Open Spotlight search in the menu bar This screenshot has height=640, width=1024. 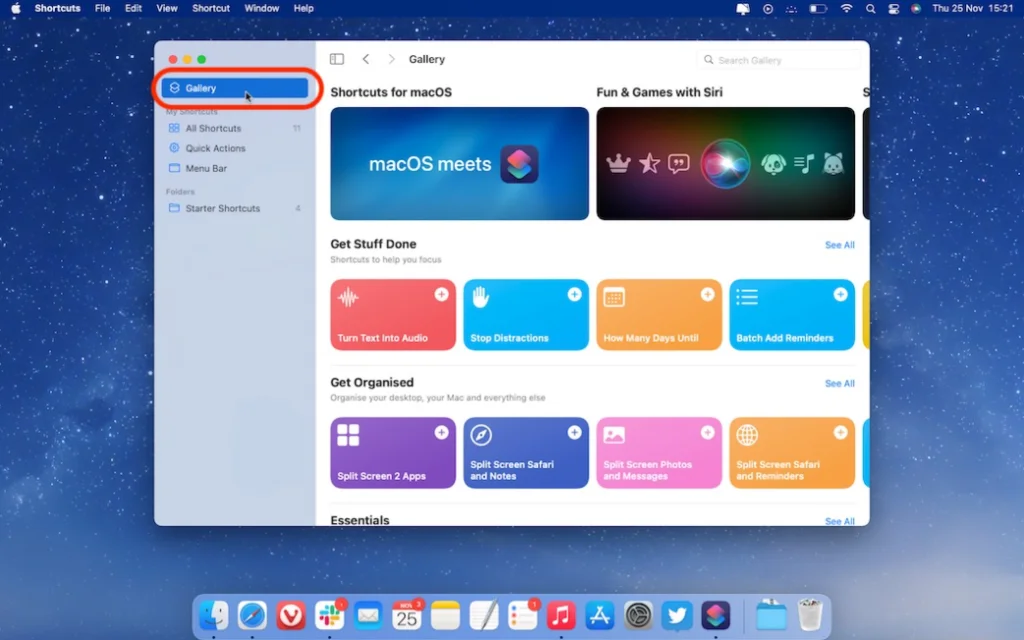coord(870,8)
